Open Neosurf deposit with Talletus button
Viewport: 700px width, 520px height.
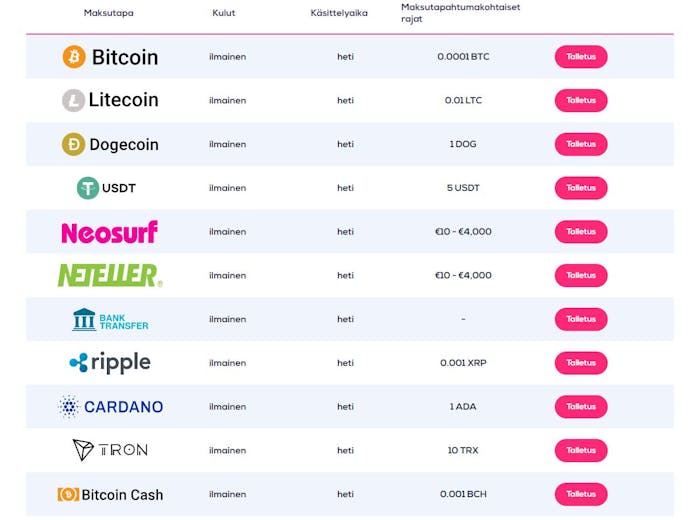click(x=581, y=232)
